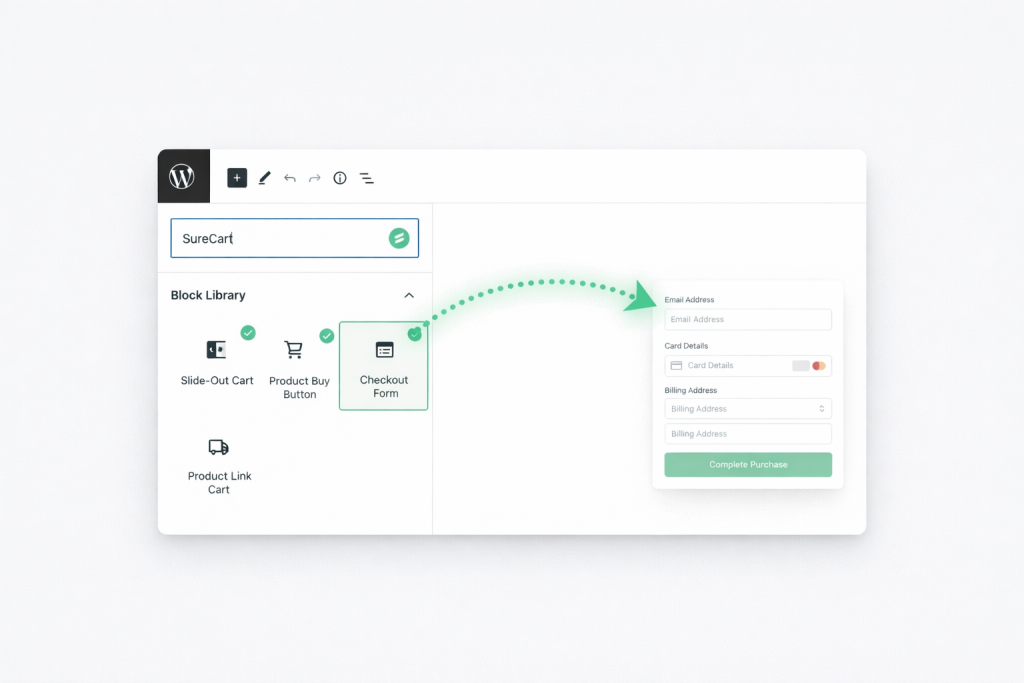The width and height of the screenshot is (1024, 683).
Task: Click the Mastercard logo in Card Details
Action: [x=819, y=366]
